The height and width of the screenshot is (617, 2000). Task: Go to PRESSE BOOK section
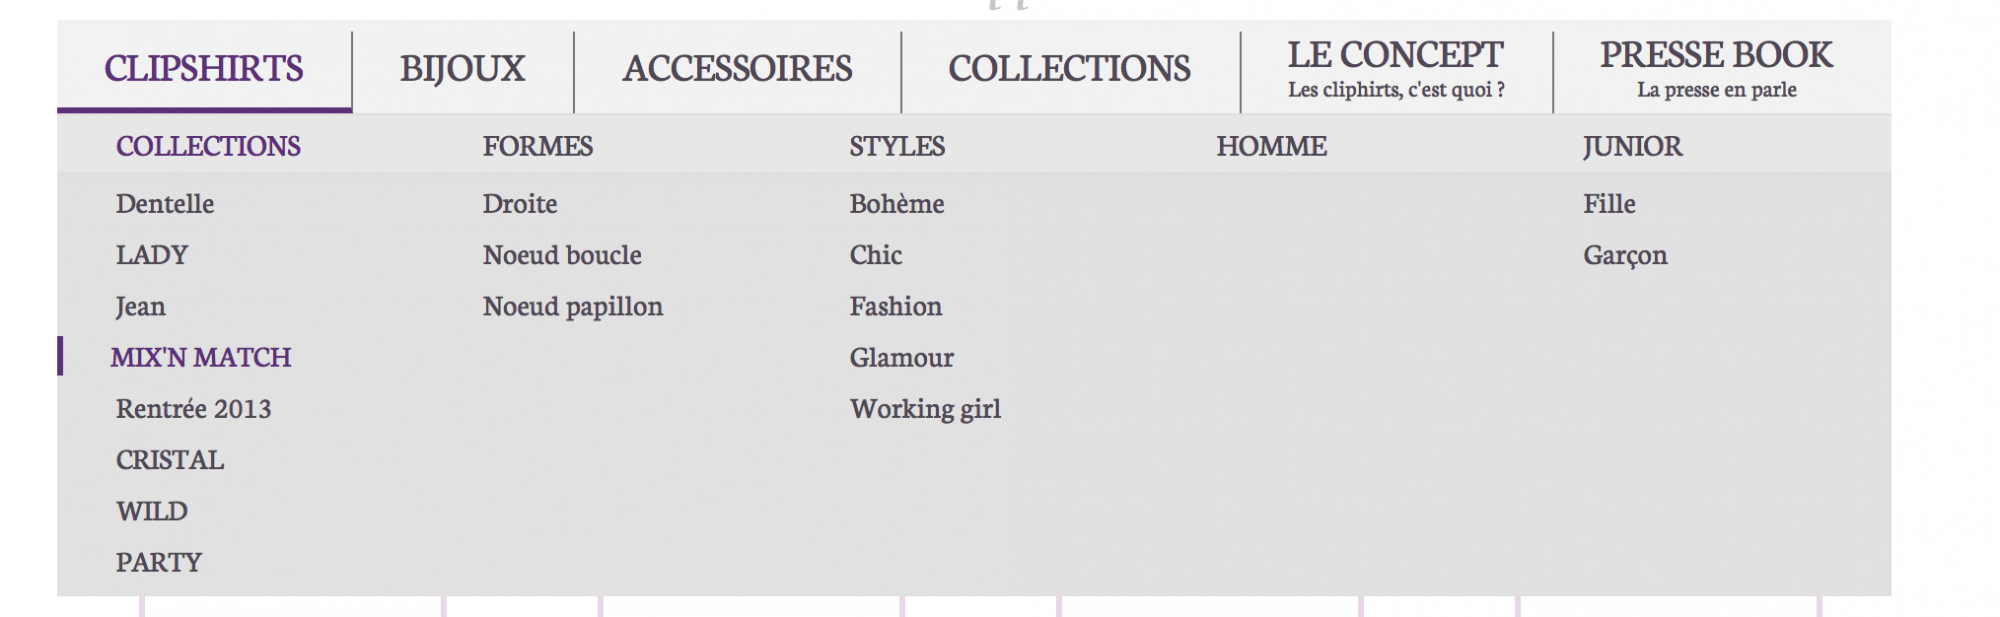click(1716, 68)
